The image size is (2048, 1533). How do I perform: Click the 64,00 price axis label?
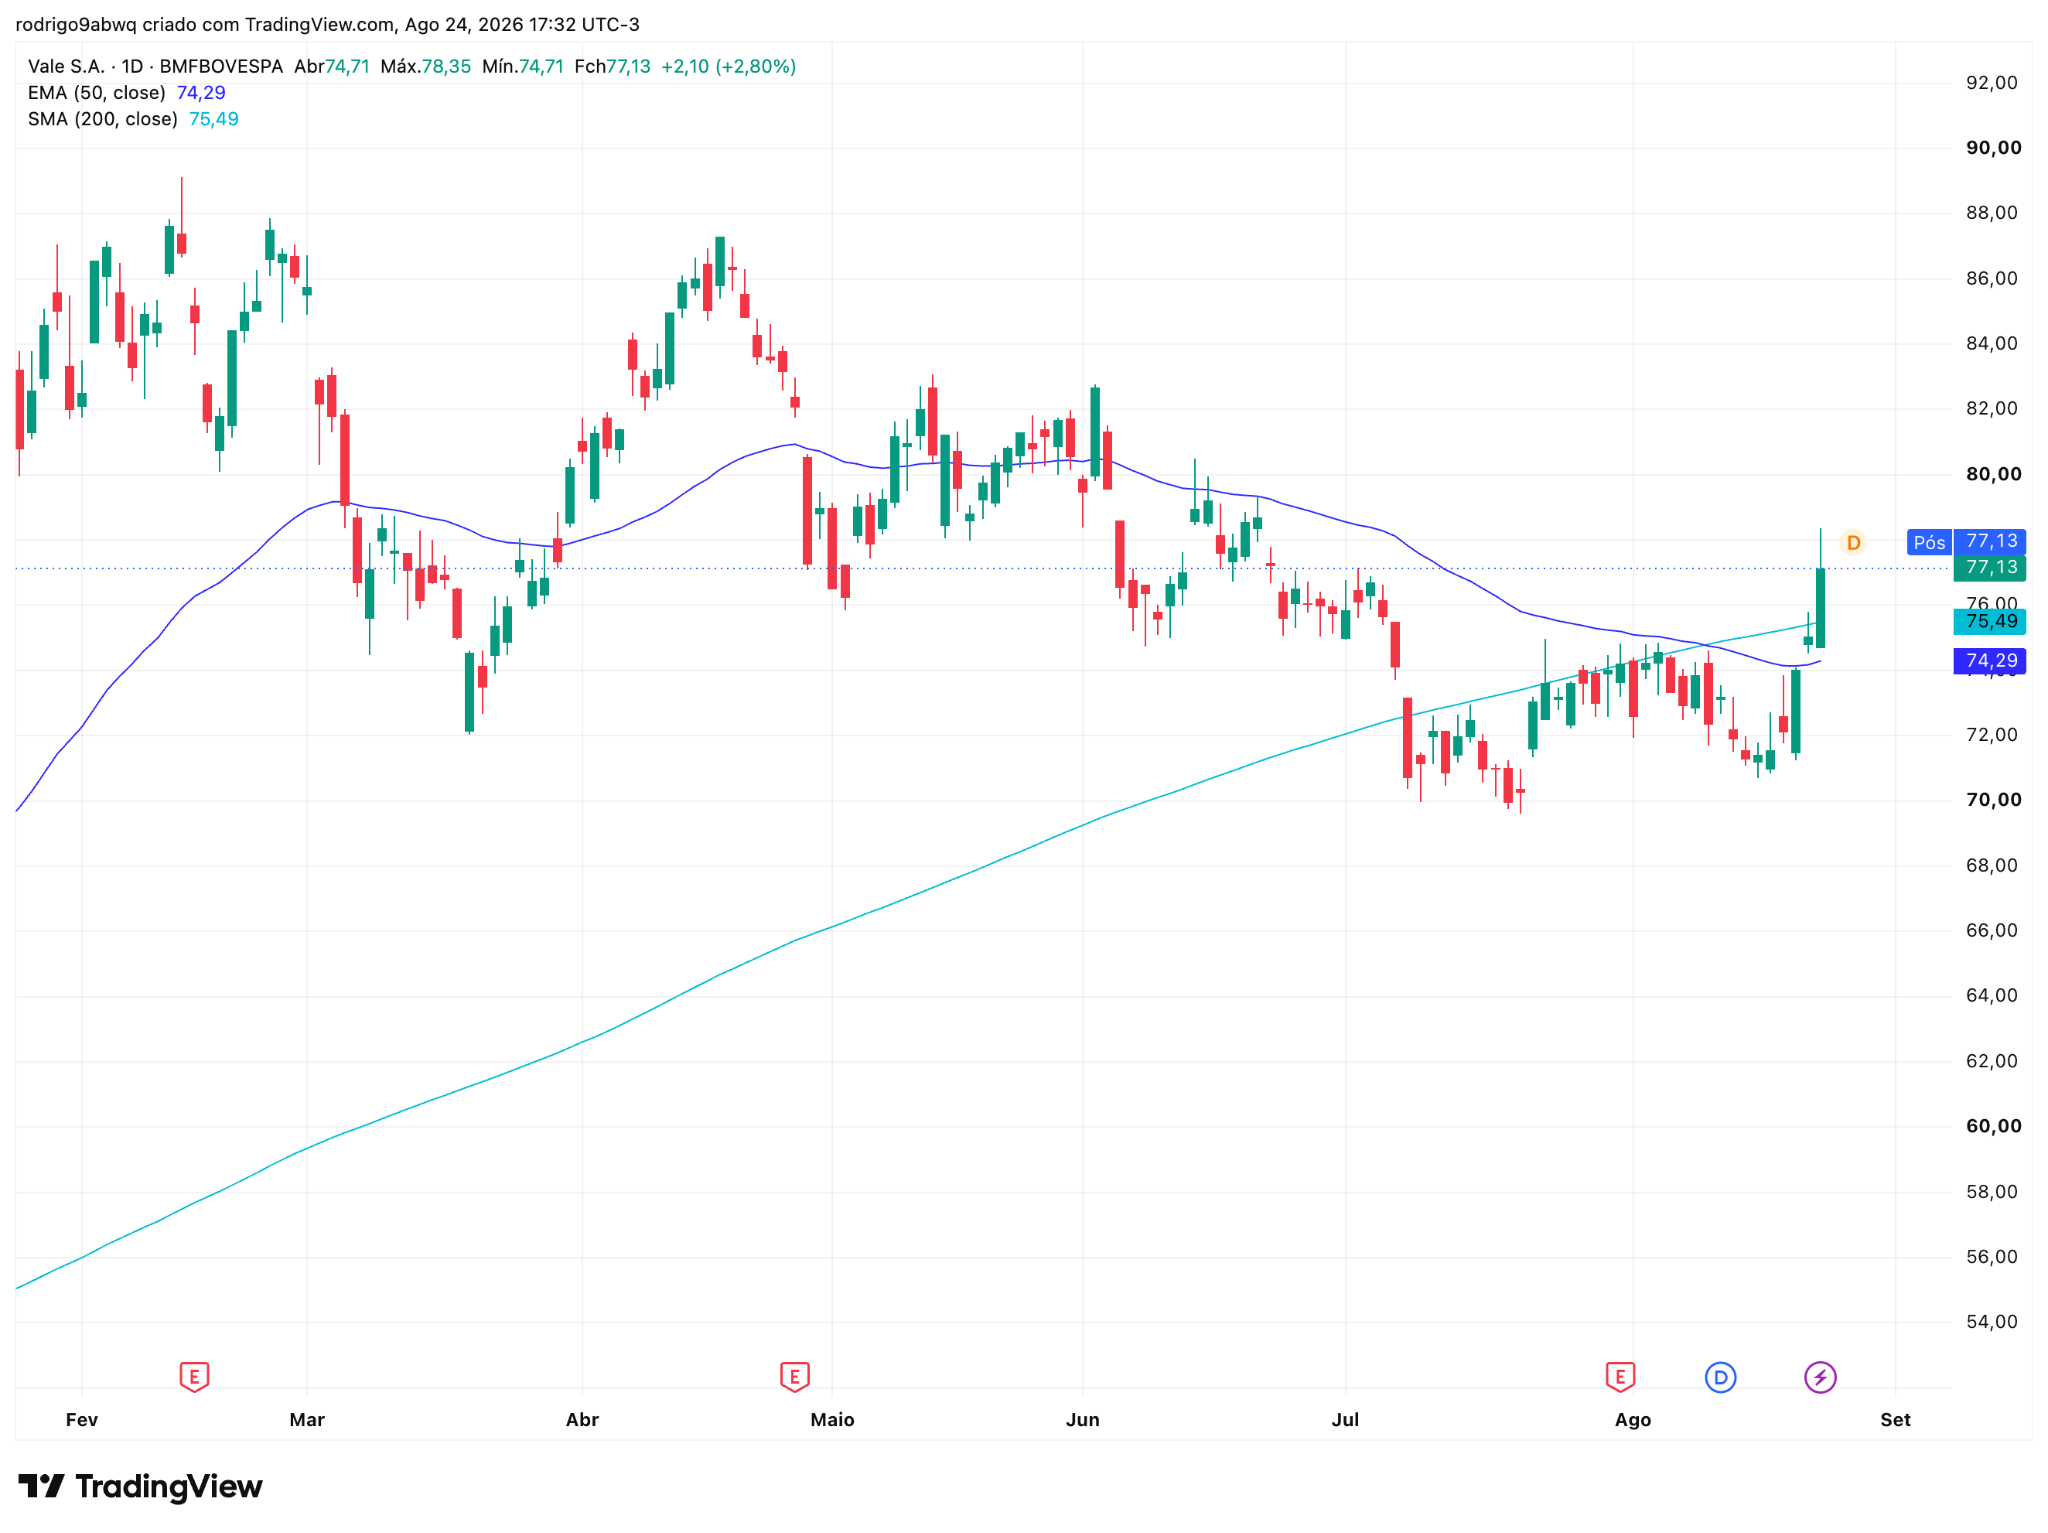pyautogui.click(x=1992, y=995)
